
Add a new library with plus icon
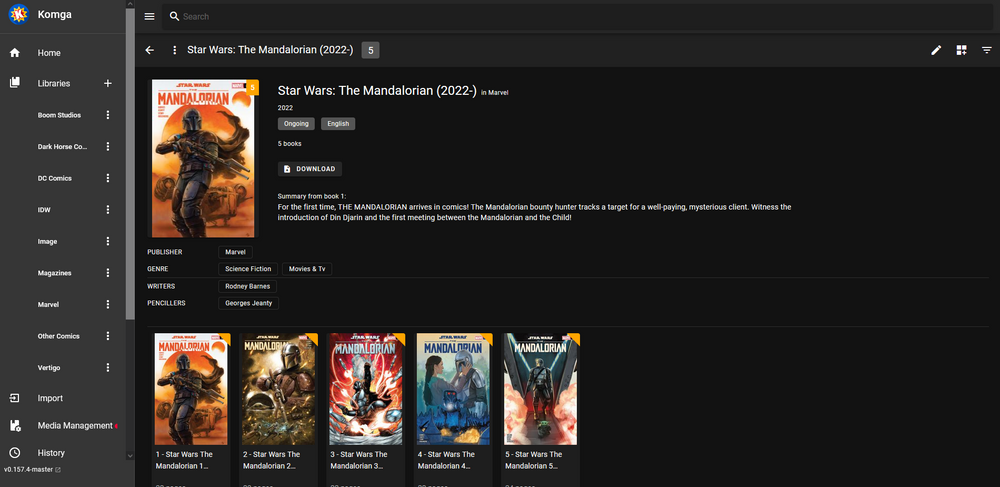[108, 83]
